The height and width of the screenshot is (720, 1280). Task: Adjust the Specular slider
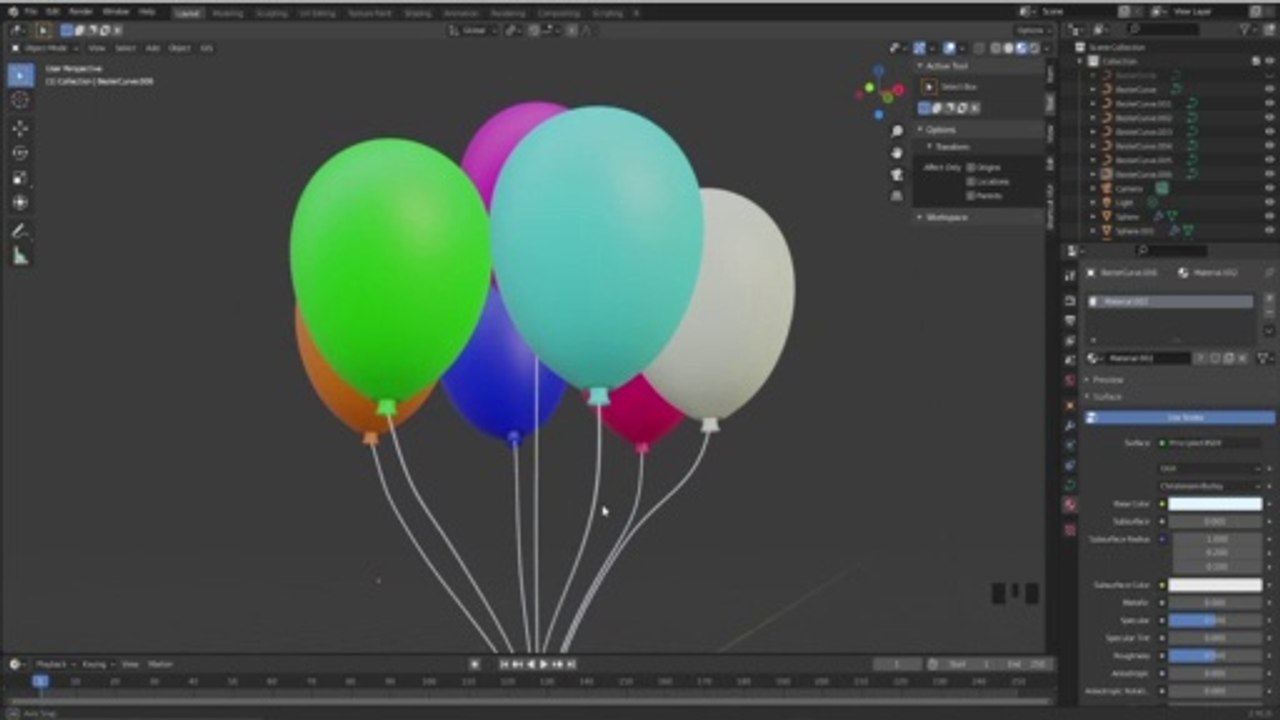1215,621
